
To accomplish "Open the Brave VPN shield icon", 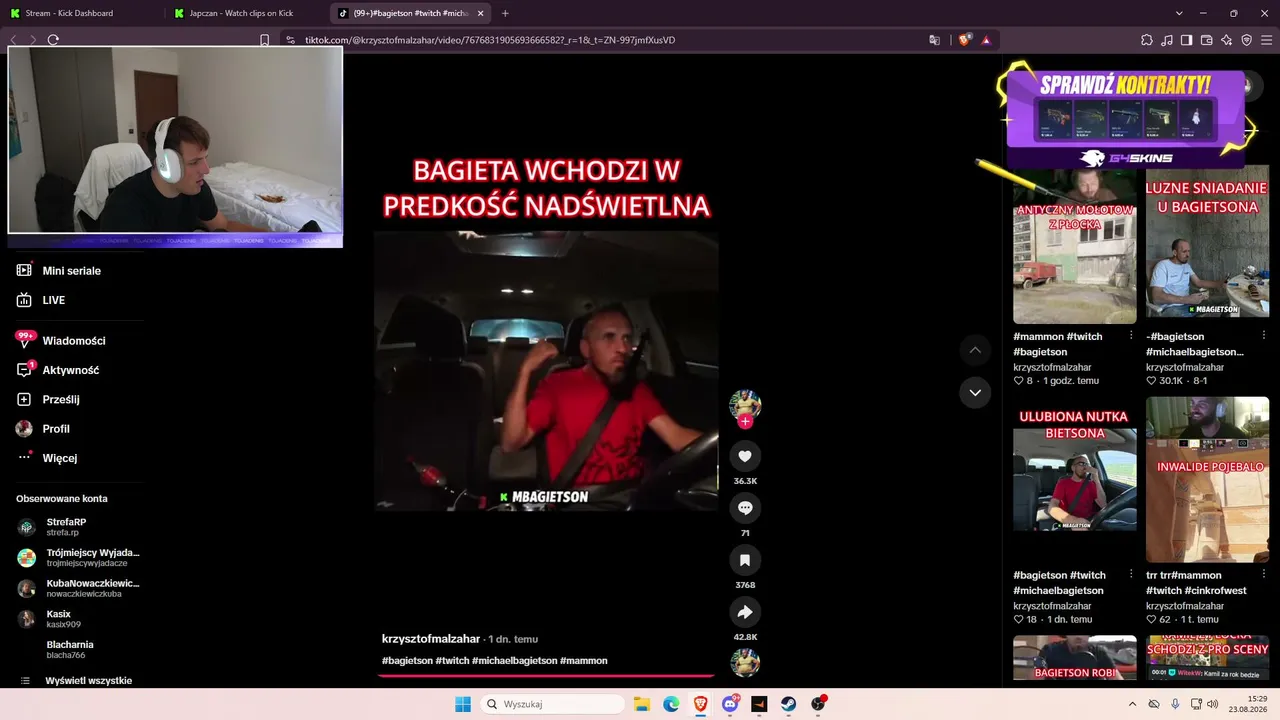I will (x=1246, y=40).
